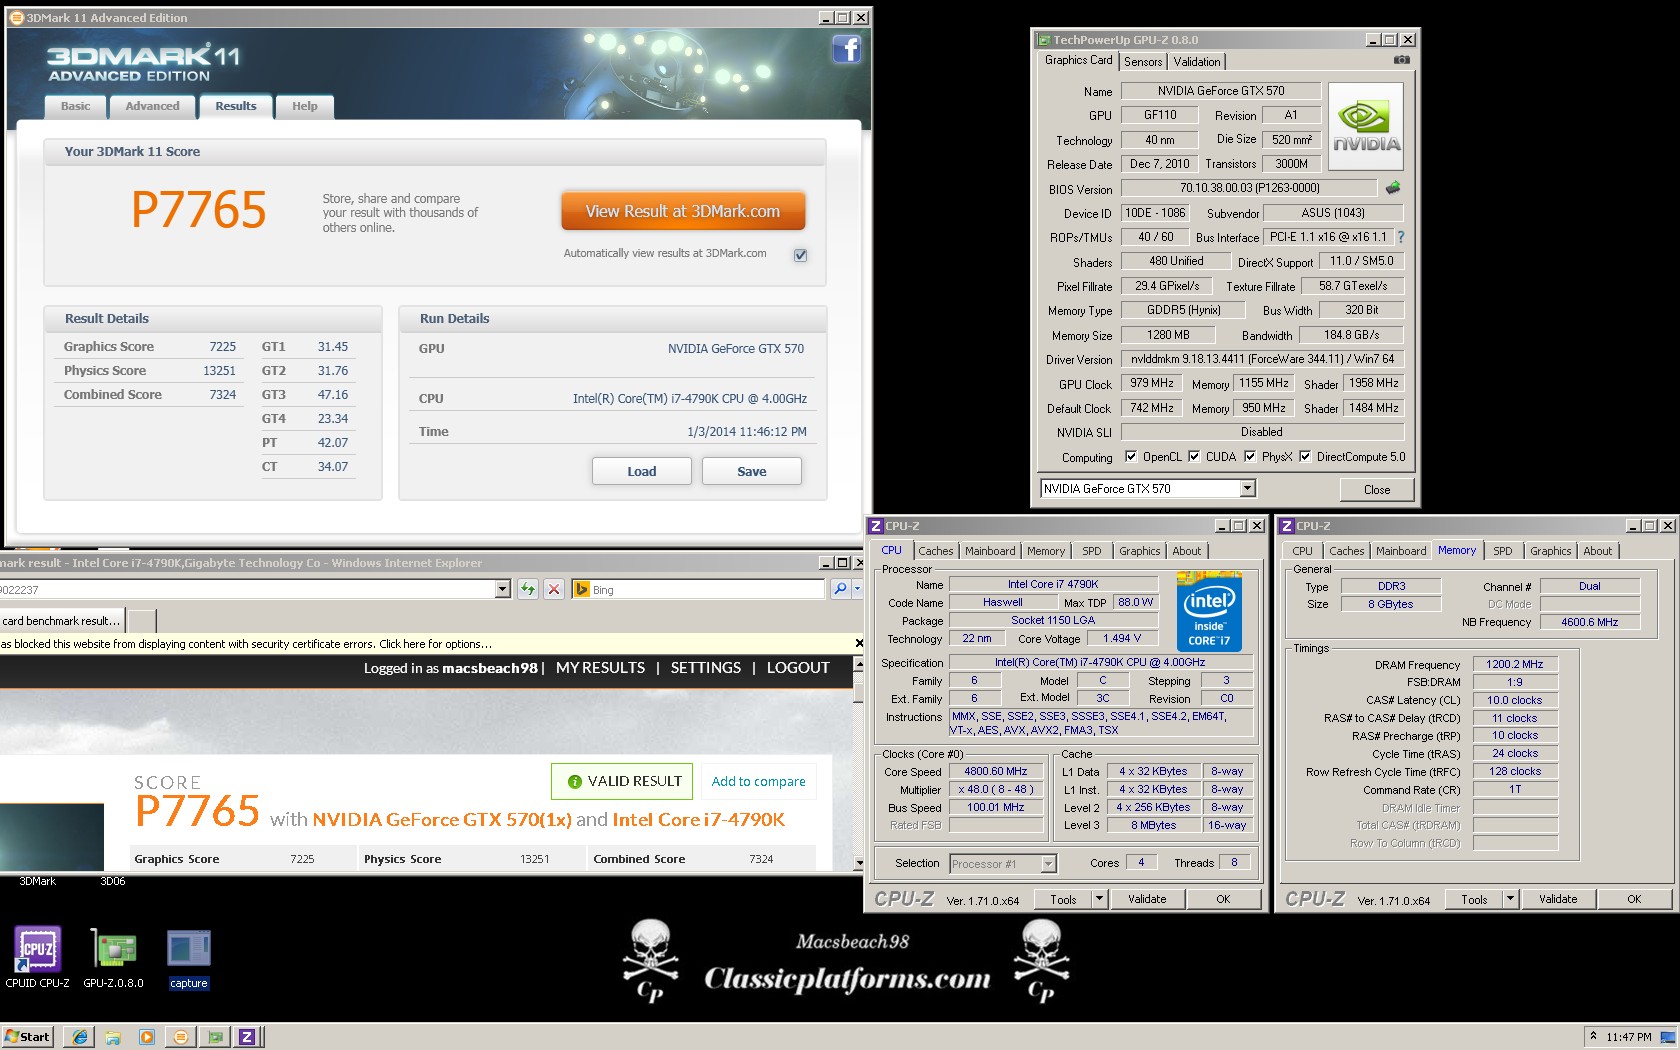Click the Internet Explorer address field
The width and height of the screenshot is (1680, 1050).
click(247, 589)
